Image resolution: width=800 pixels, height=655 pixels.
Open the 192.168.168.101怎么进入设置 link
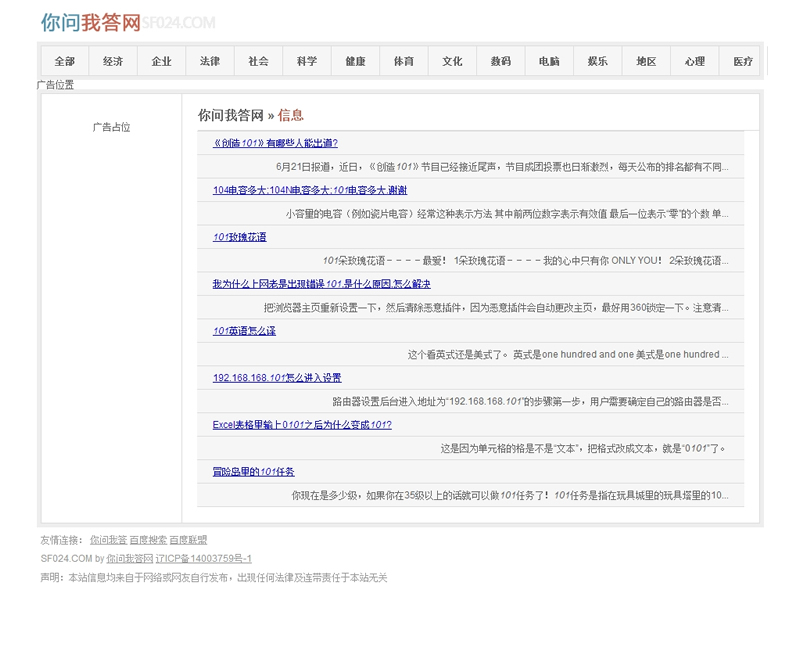pos(277,378)
